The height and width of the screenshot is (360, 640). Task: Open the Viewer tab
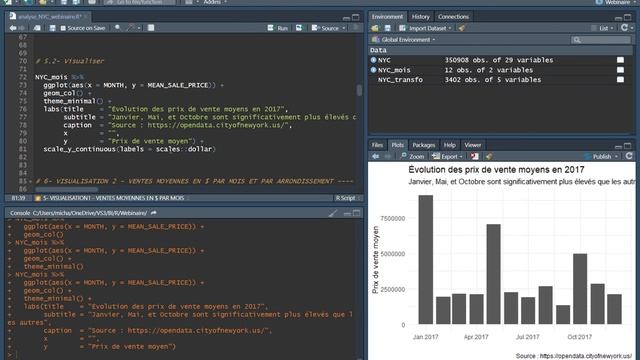coord(472,145)
